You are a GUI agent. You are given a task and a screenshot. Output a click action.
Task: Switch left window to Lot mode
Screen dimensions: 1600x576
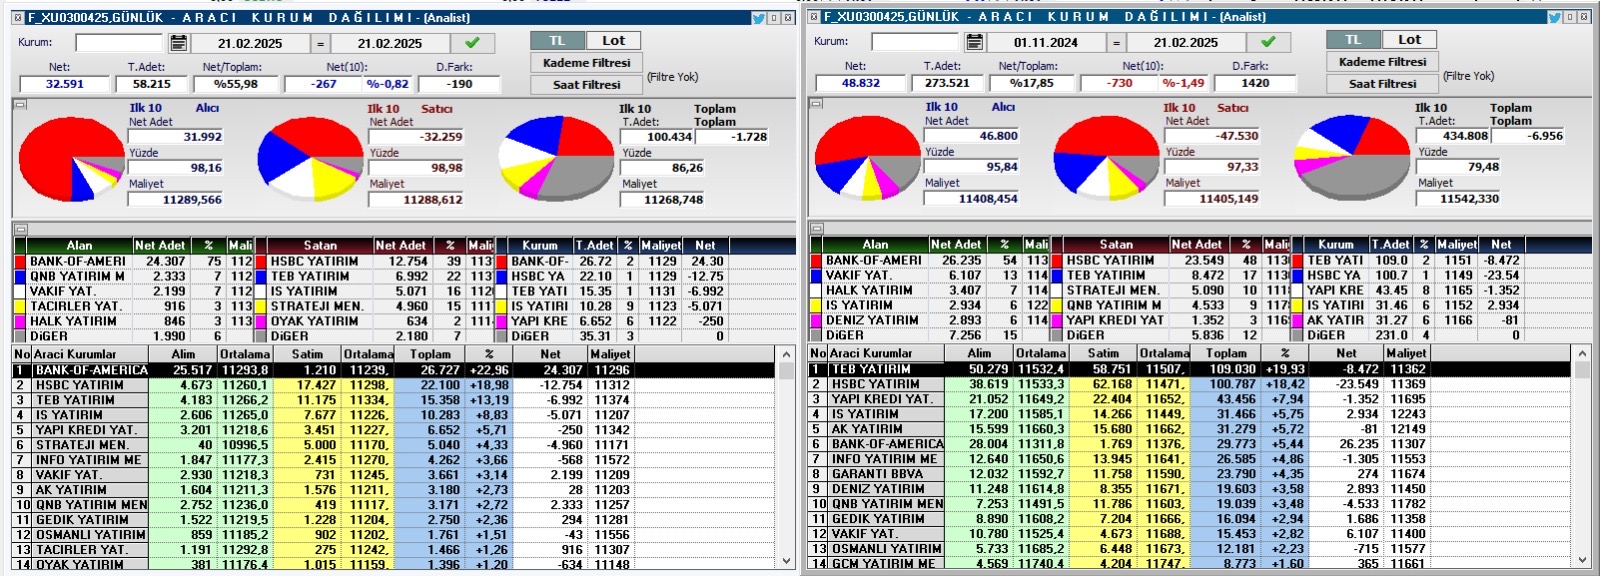tap(613, 40)
